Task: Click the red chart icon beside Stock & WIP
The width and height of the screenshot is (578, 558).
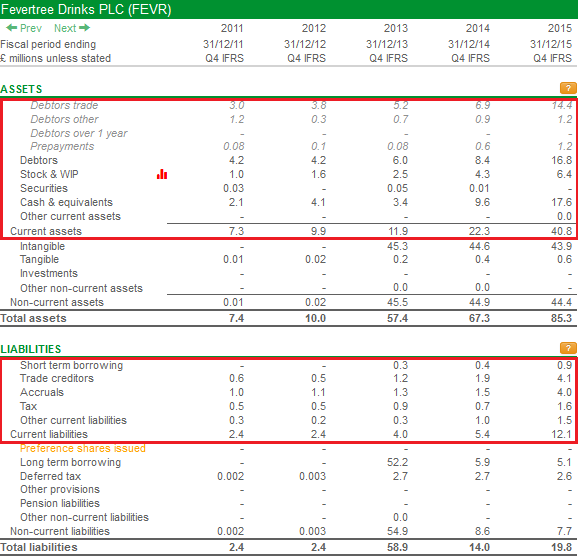Action: click(162, 174)
